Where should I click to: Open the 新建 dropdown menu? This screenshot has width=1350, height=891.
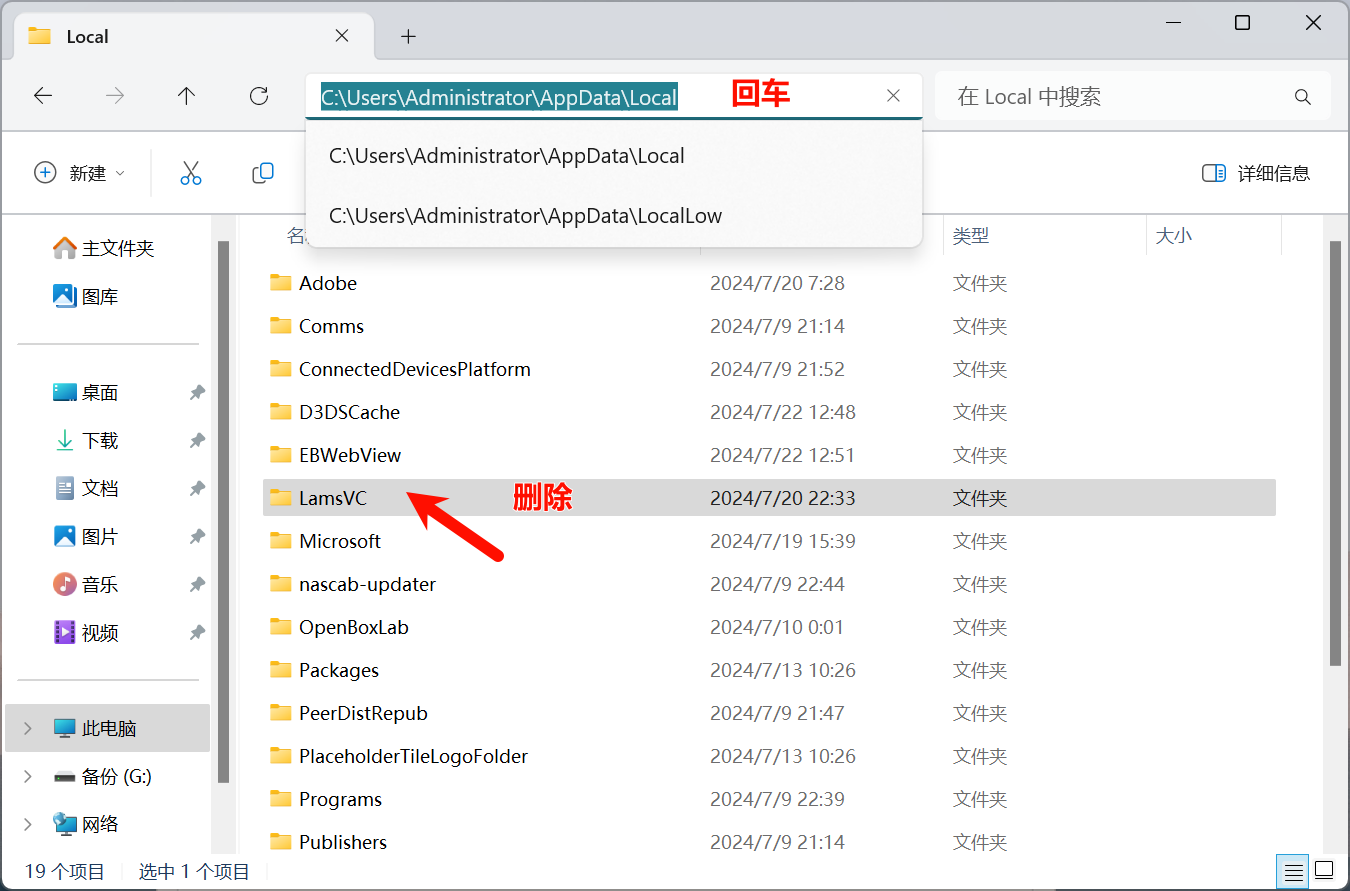(80, 173)
